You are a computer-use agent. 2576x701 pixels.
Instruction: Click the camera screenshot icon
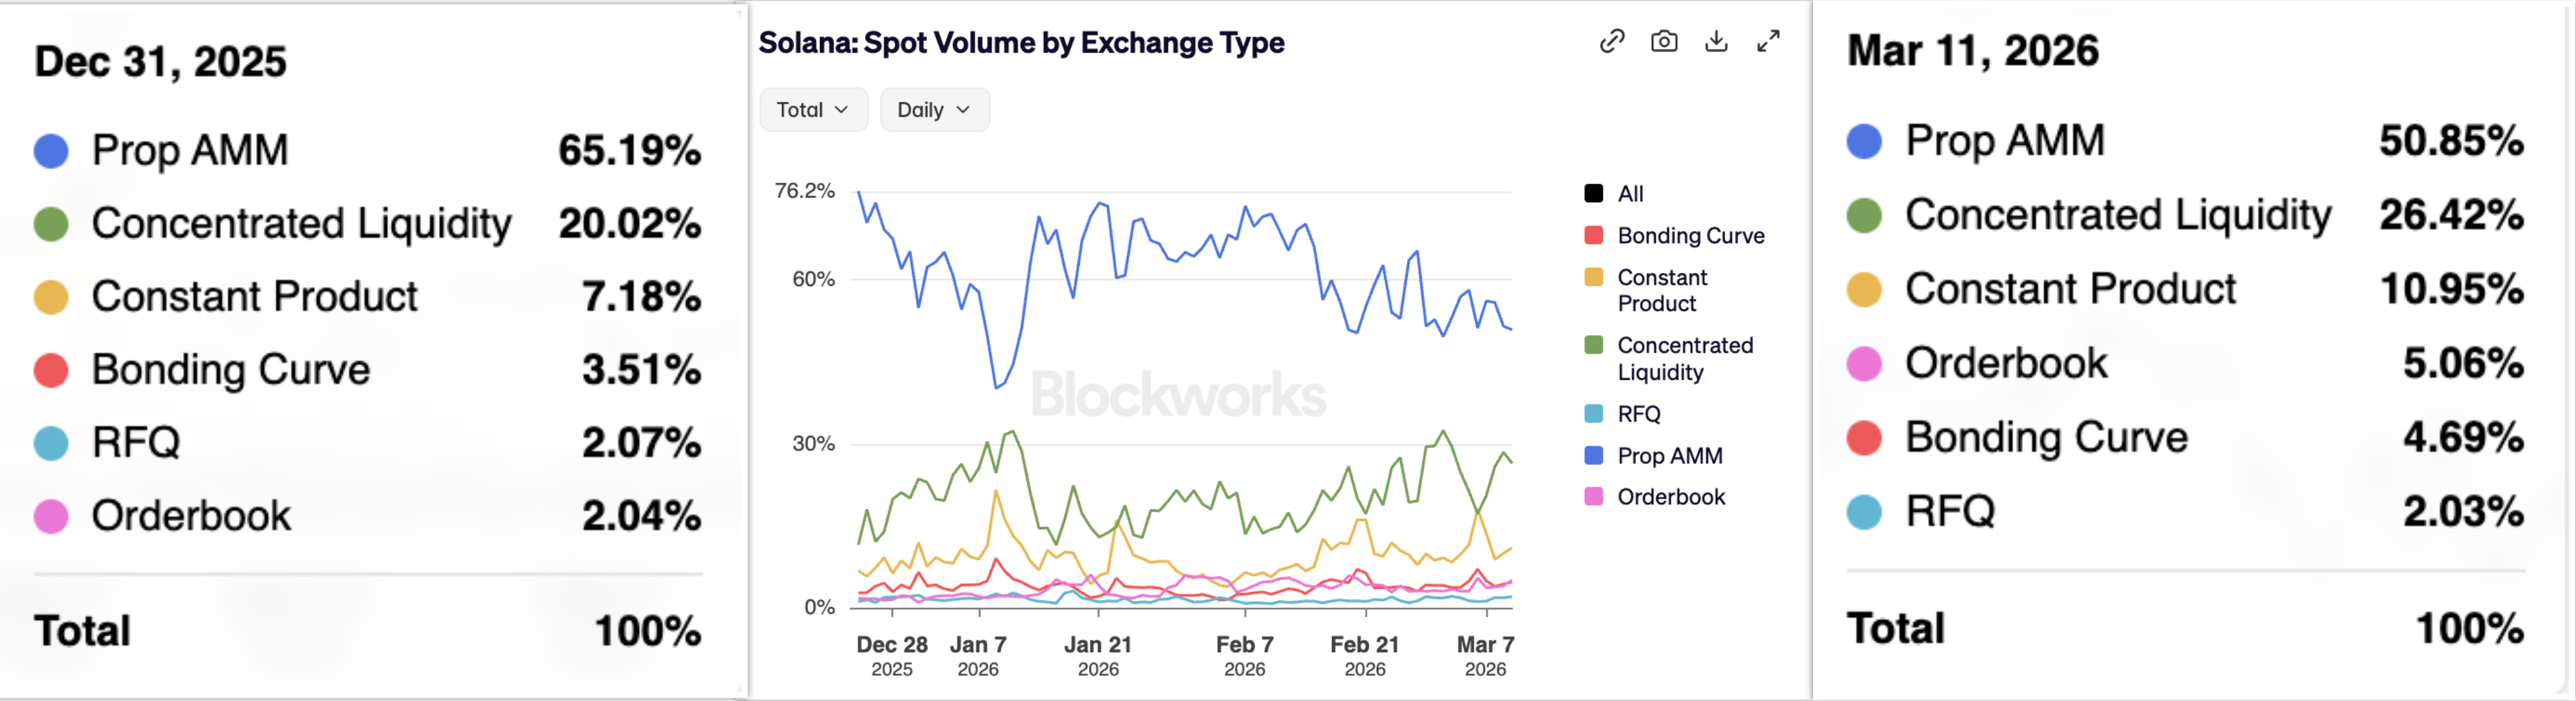[x=1664, y=41]
